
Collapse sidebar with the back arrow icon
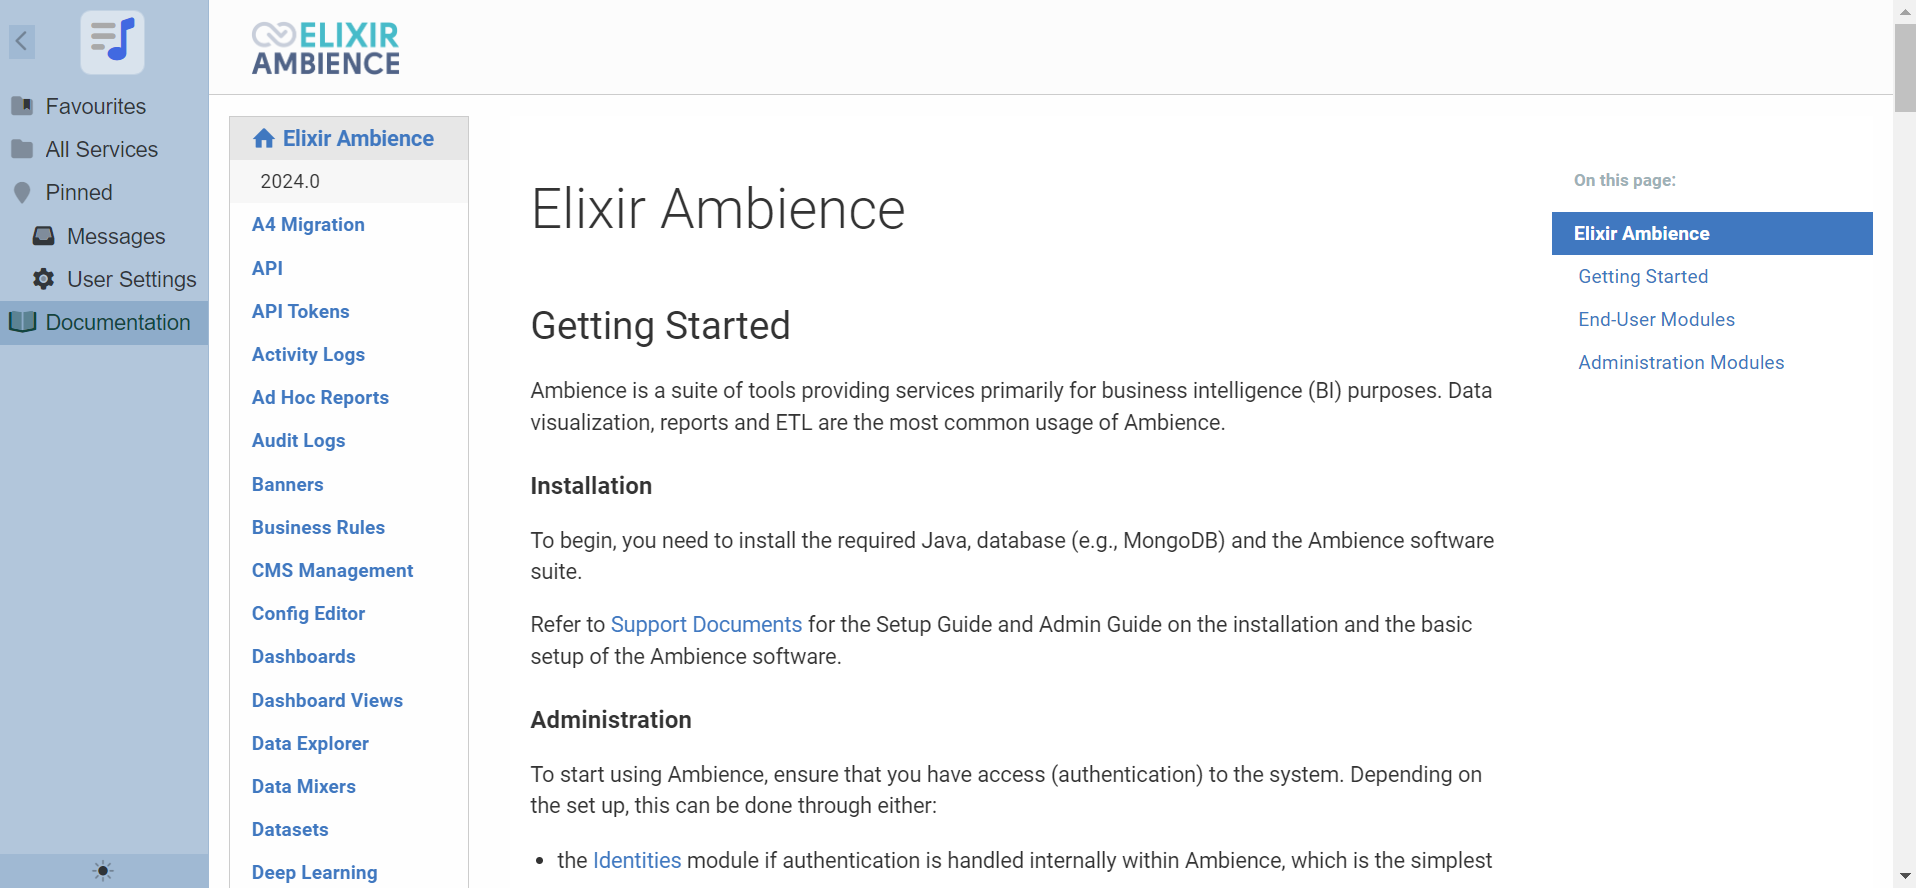[x=22, y=42]
